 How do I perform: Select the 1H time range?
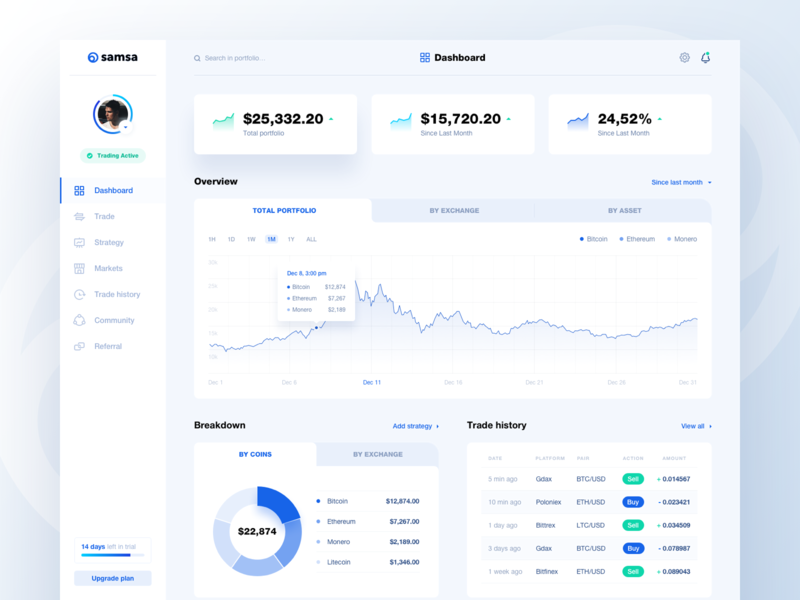tap(212, 239)
